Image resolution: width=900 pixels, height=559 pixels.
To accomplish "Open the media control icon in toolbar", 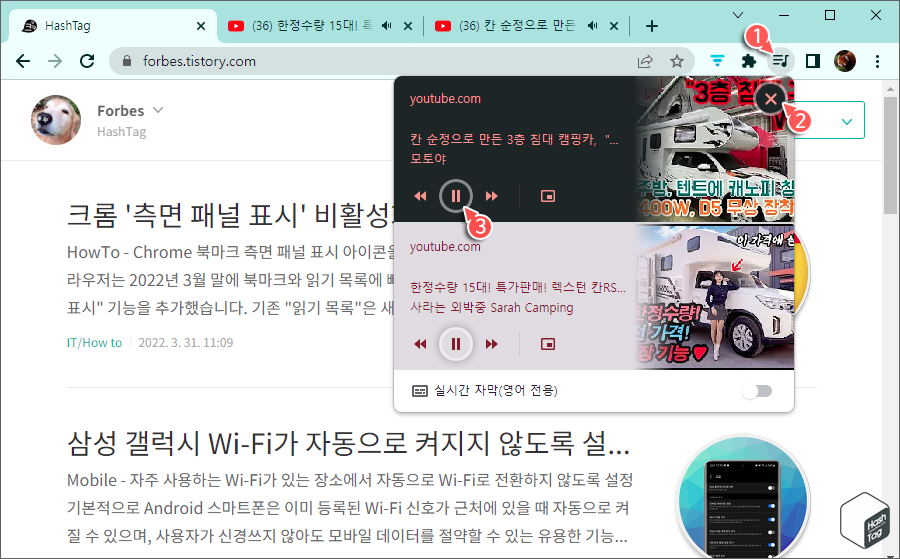I will [x=780, y=61].
